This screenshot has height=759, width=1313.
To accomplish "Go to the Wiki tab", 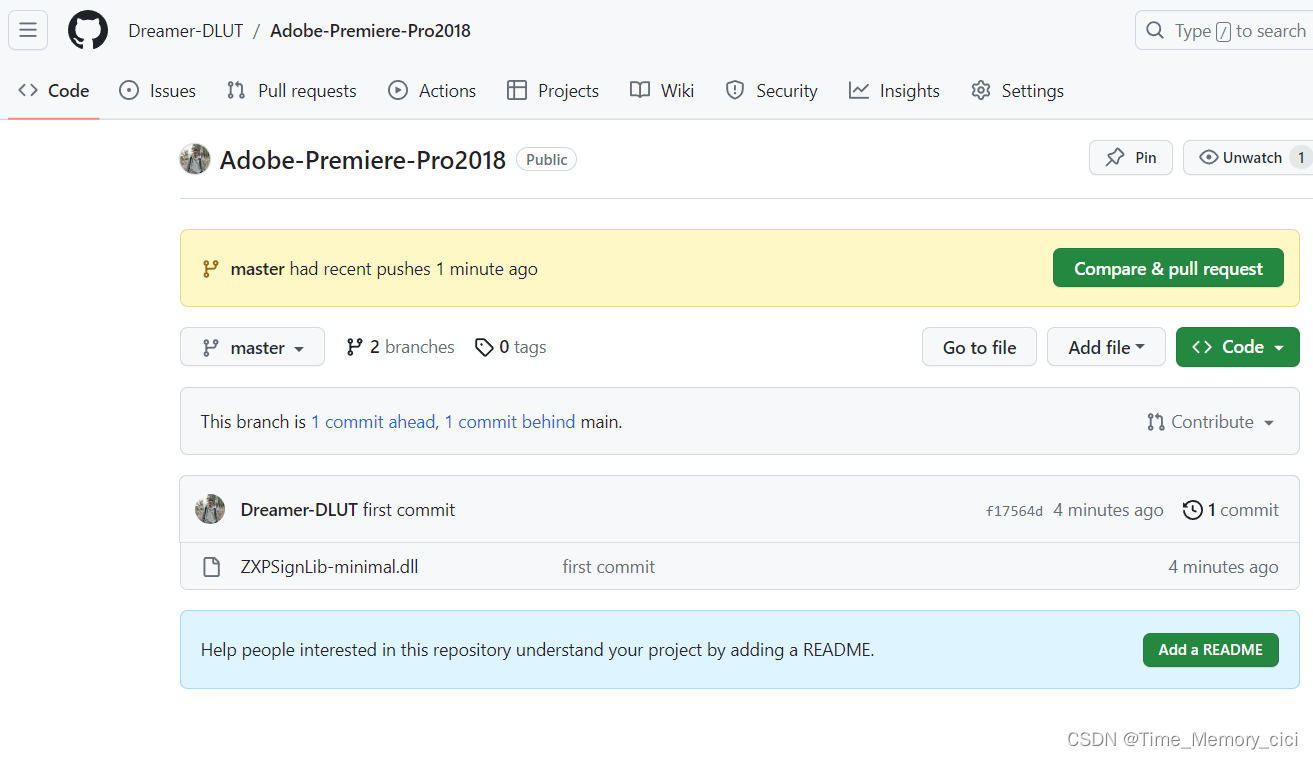I will (x=662, y=91).
